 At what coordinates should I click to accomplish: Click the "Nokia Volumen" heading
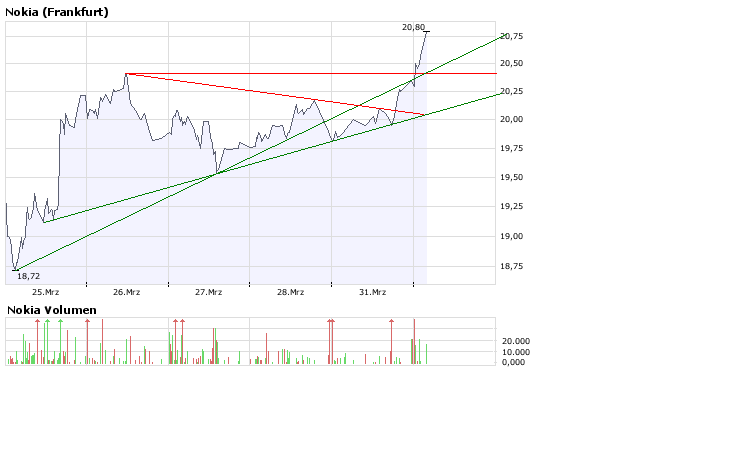[52, 310]
